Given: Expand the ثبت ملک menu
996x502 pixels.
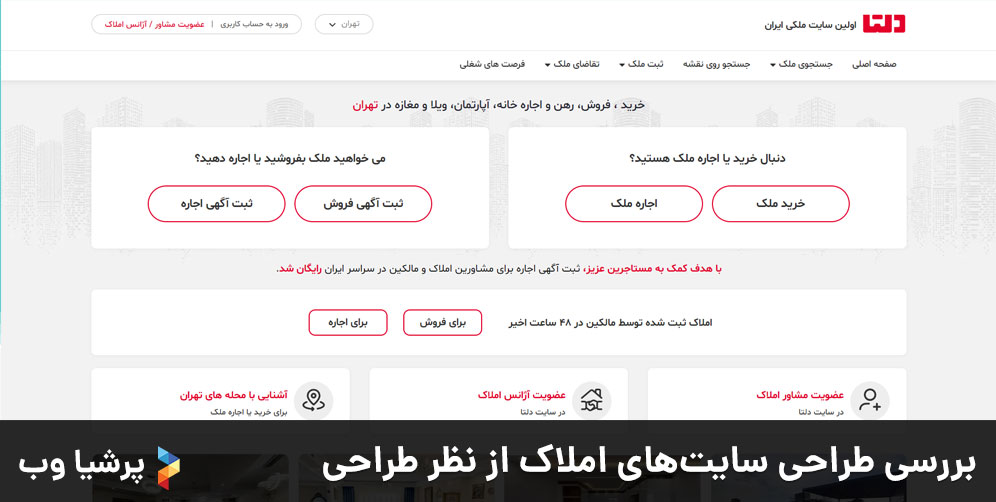Looking at the screenshot, I should click(x=641, y=64).
